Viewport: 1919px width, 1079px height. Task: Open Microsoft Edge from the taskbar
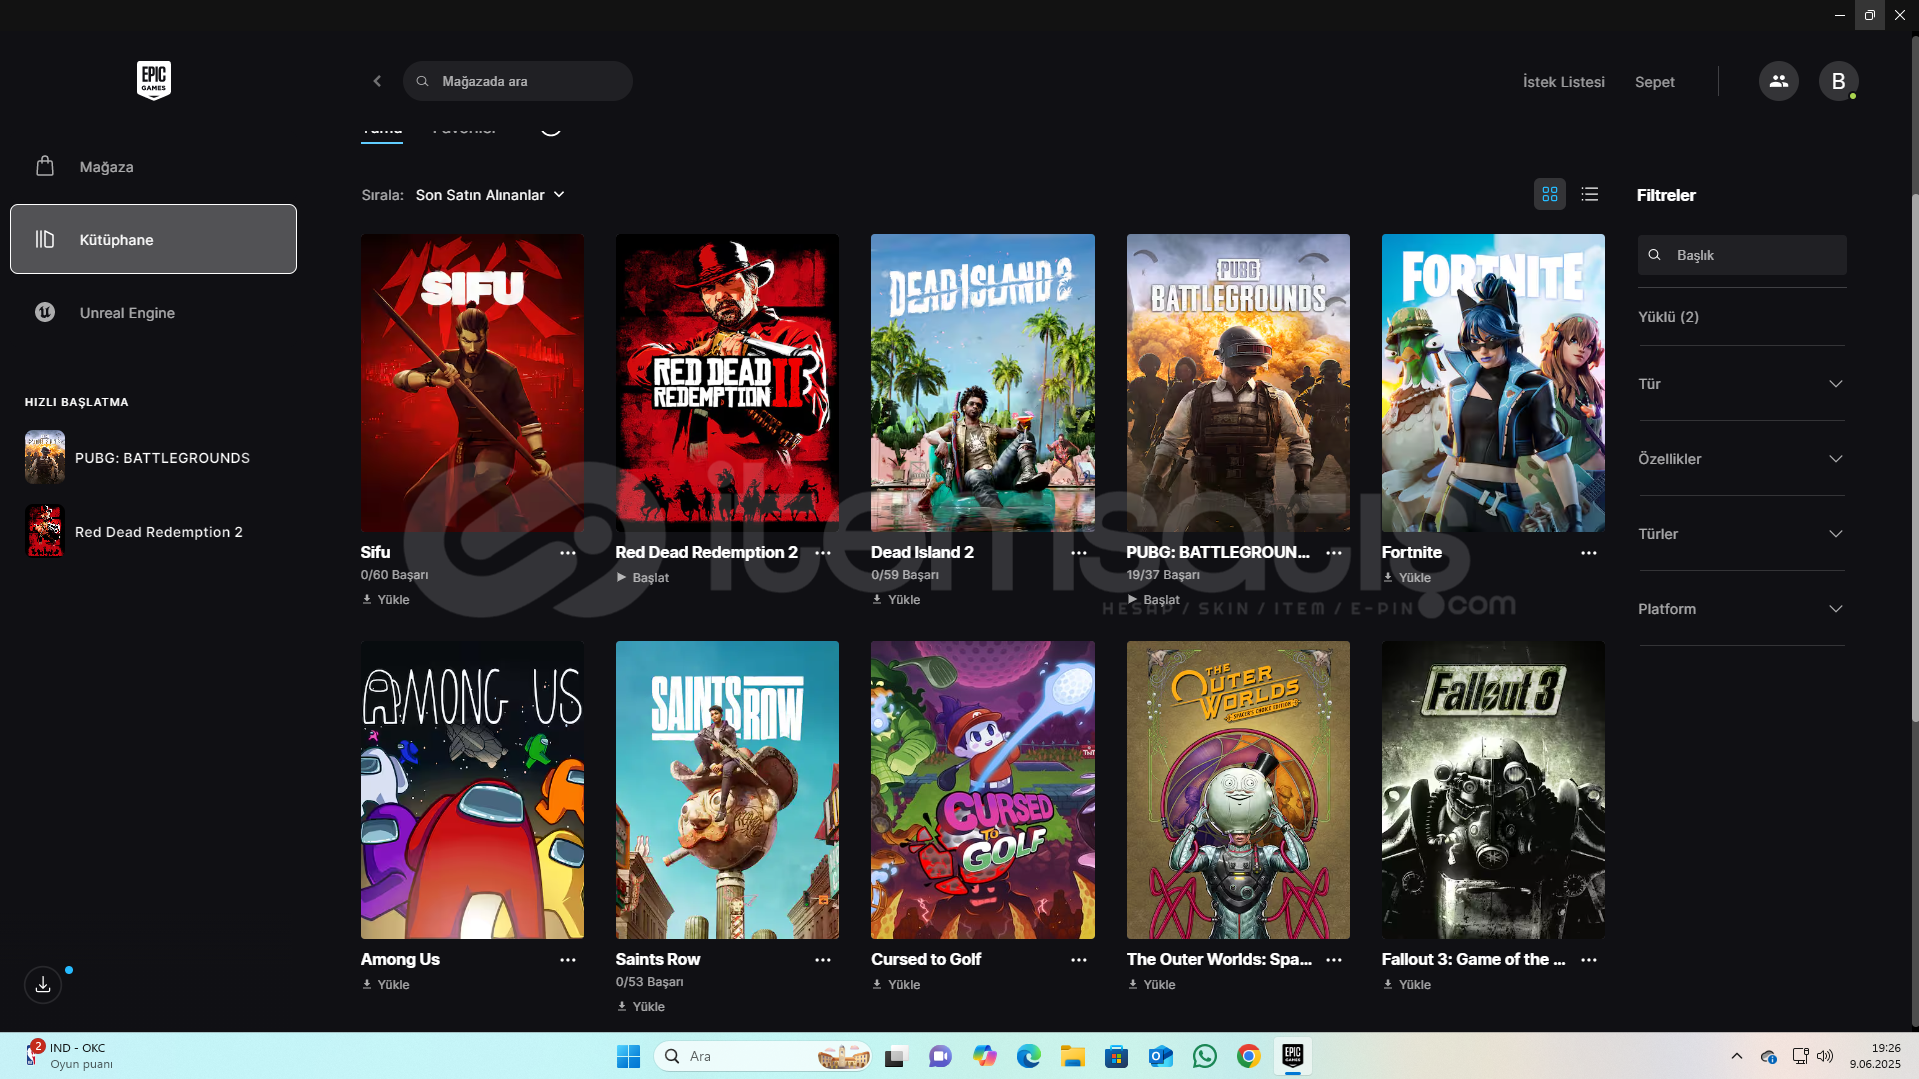[x=1029, y=1056]
